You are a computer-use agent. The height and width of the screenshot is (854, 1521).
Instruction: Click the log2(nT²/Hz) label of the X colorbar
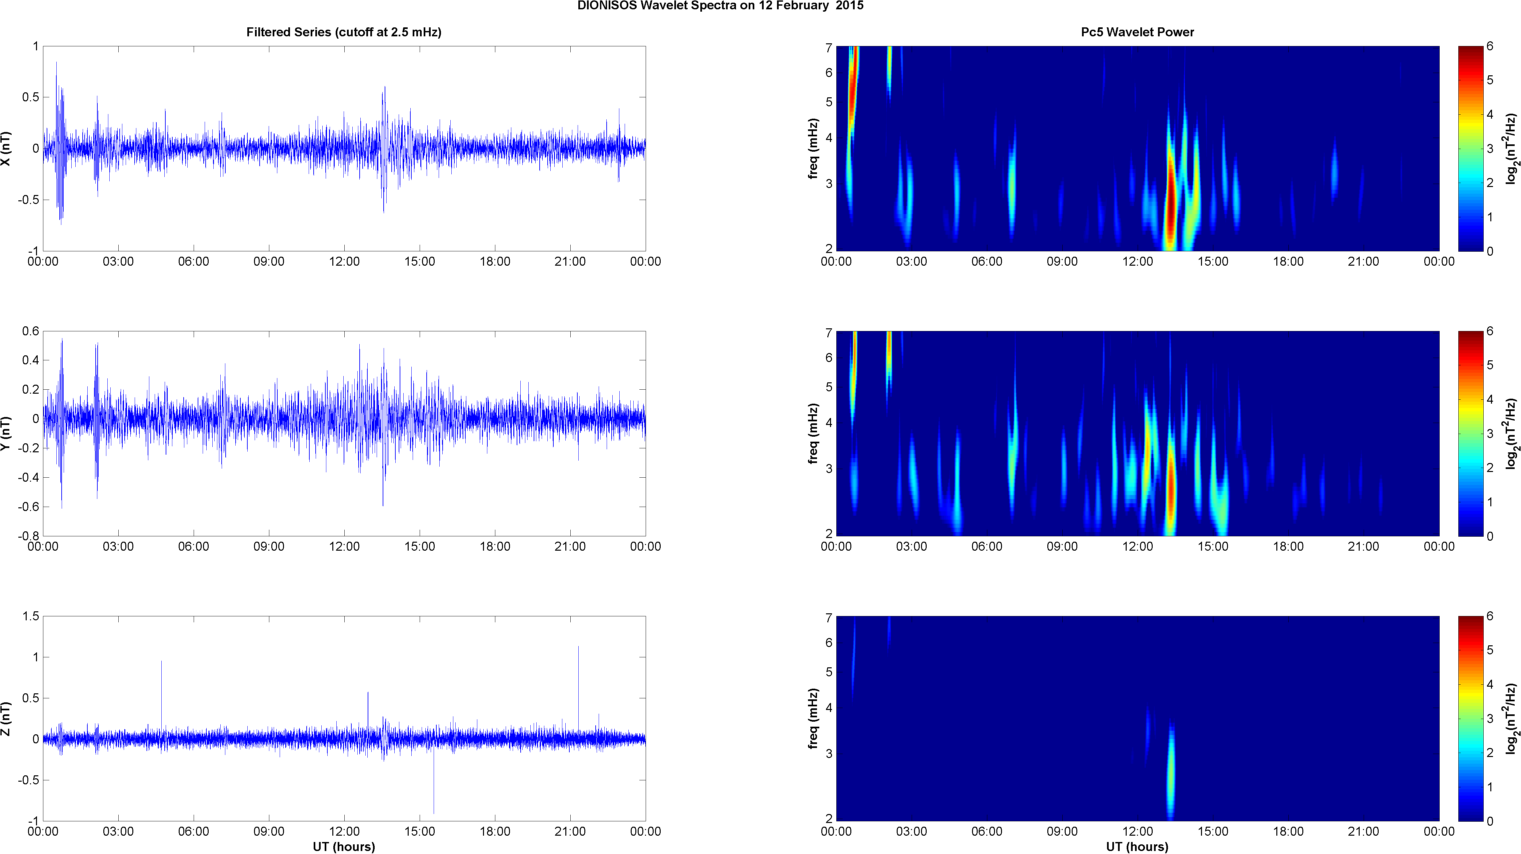click(1510, 148)
